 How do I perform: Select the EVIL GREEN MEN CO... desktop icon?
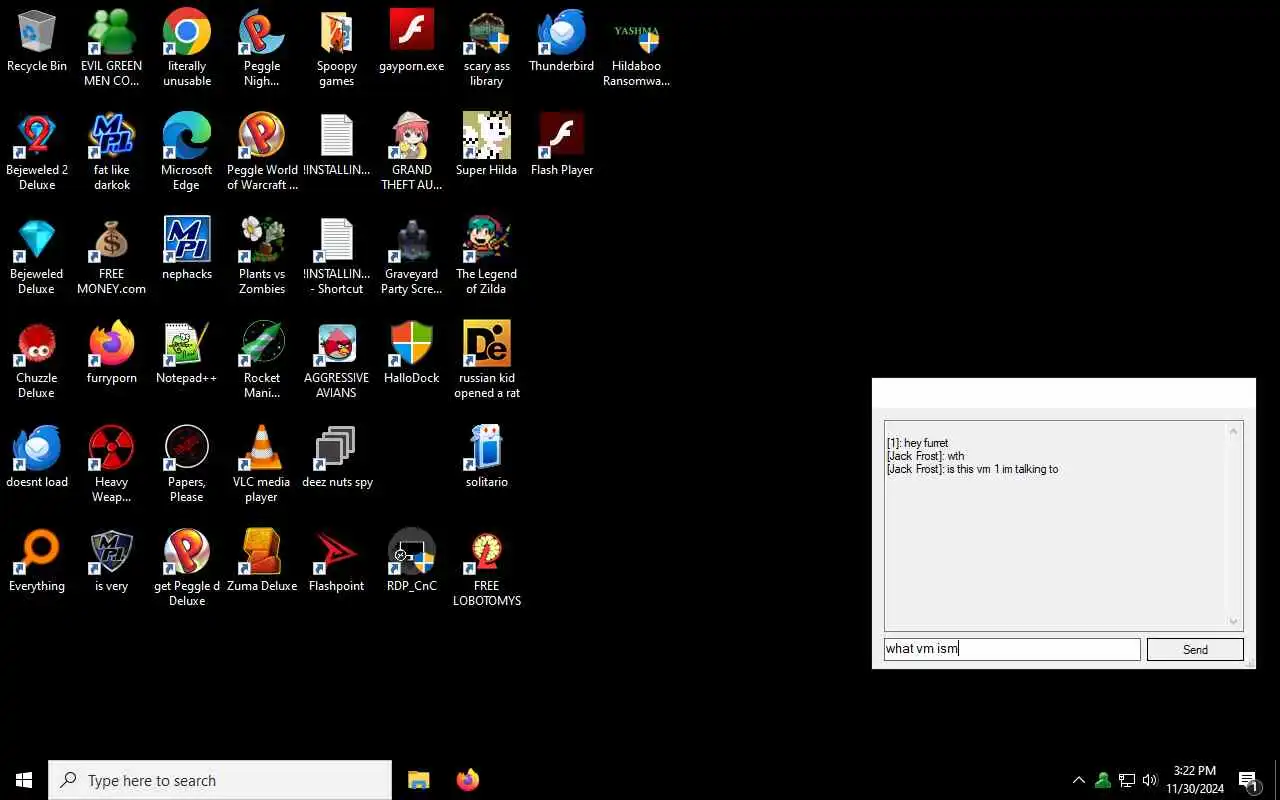[x=112, y=48]
